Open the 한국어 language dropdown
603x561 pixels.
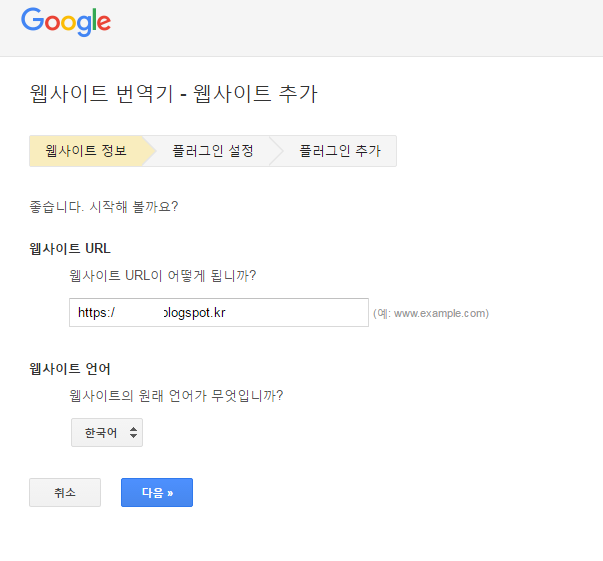(106, 432)
